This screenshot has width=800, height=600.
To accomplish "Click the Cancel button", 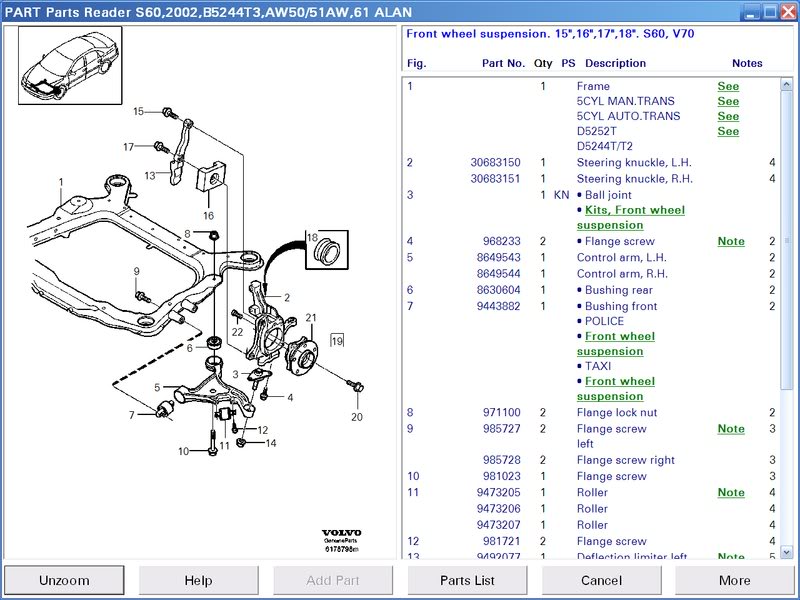I will pos(601,580).
